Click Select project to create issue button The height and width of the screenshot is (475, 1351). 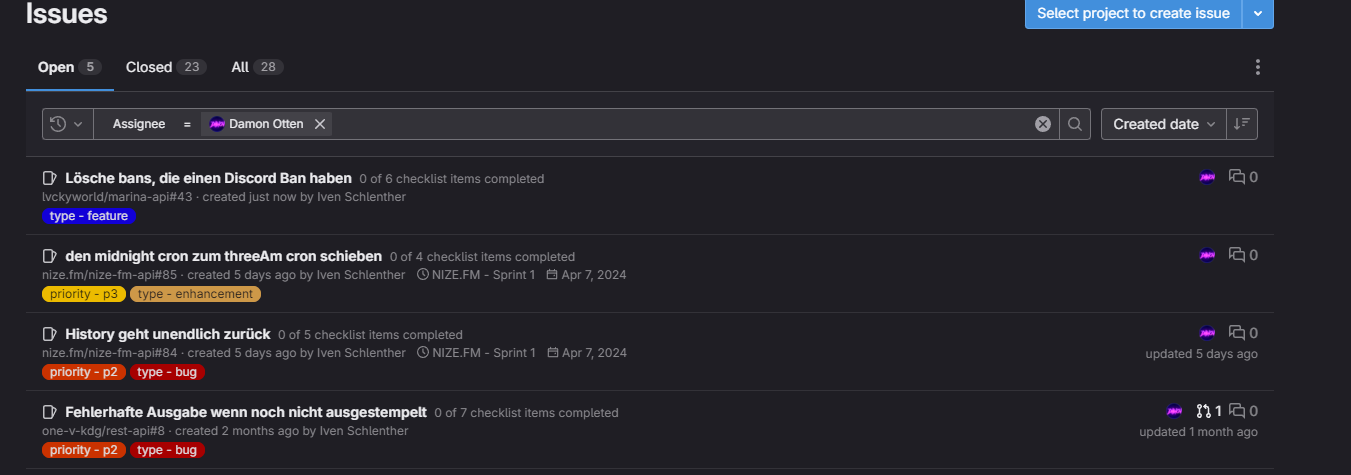pos(1133,13)
